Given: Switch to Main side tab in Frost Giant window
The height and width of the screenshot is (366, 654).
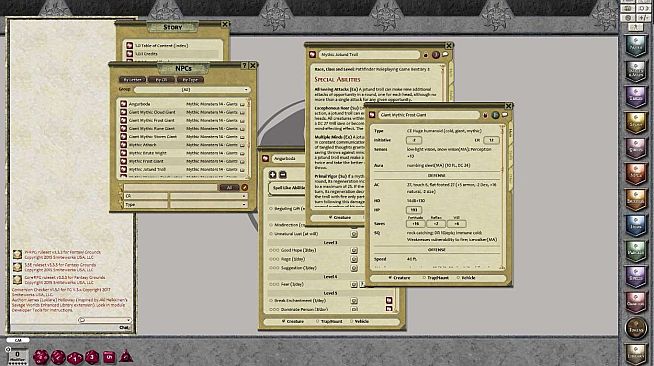Looking at the screenshot, I should point(510,133).
